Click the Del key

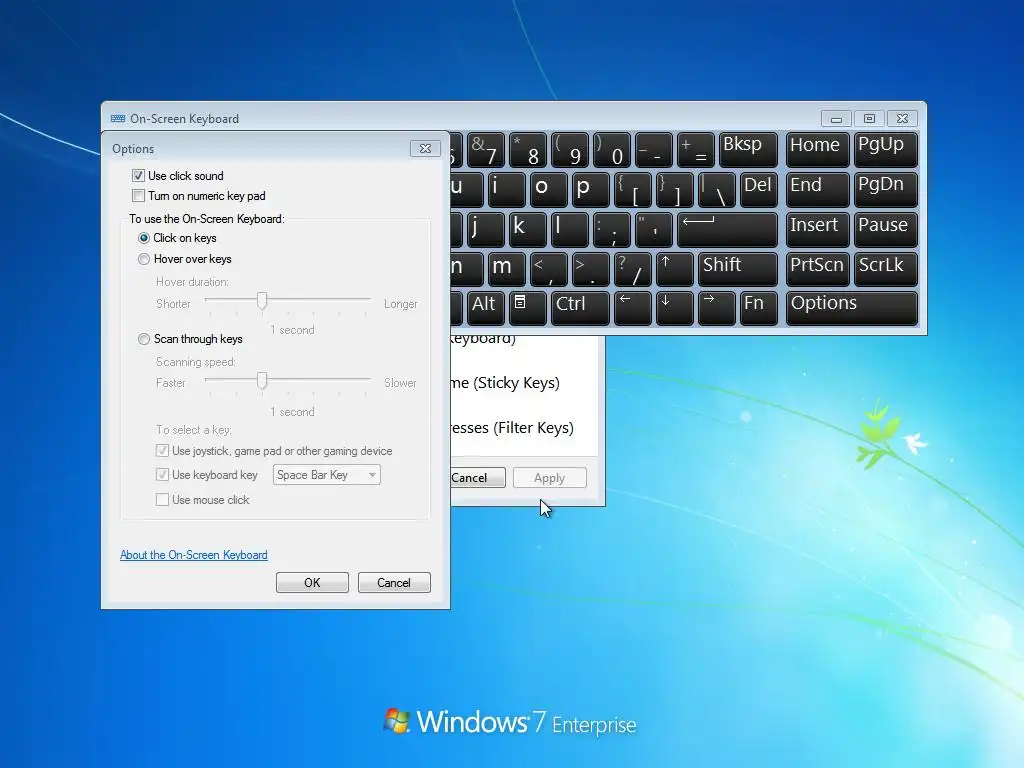[x=759, y=189]
